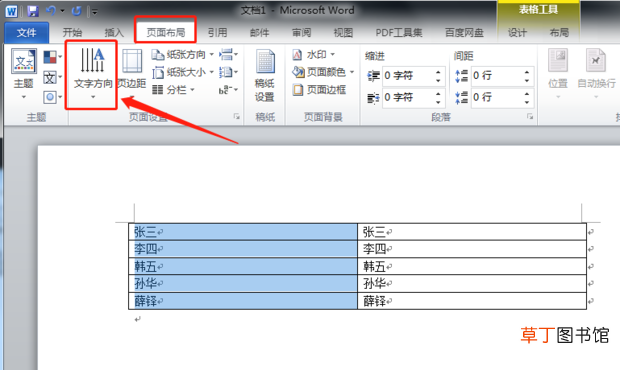Click the right column cell 孙华
Screen dimensions: 620x370
point(472,283)
